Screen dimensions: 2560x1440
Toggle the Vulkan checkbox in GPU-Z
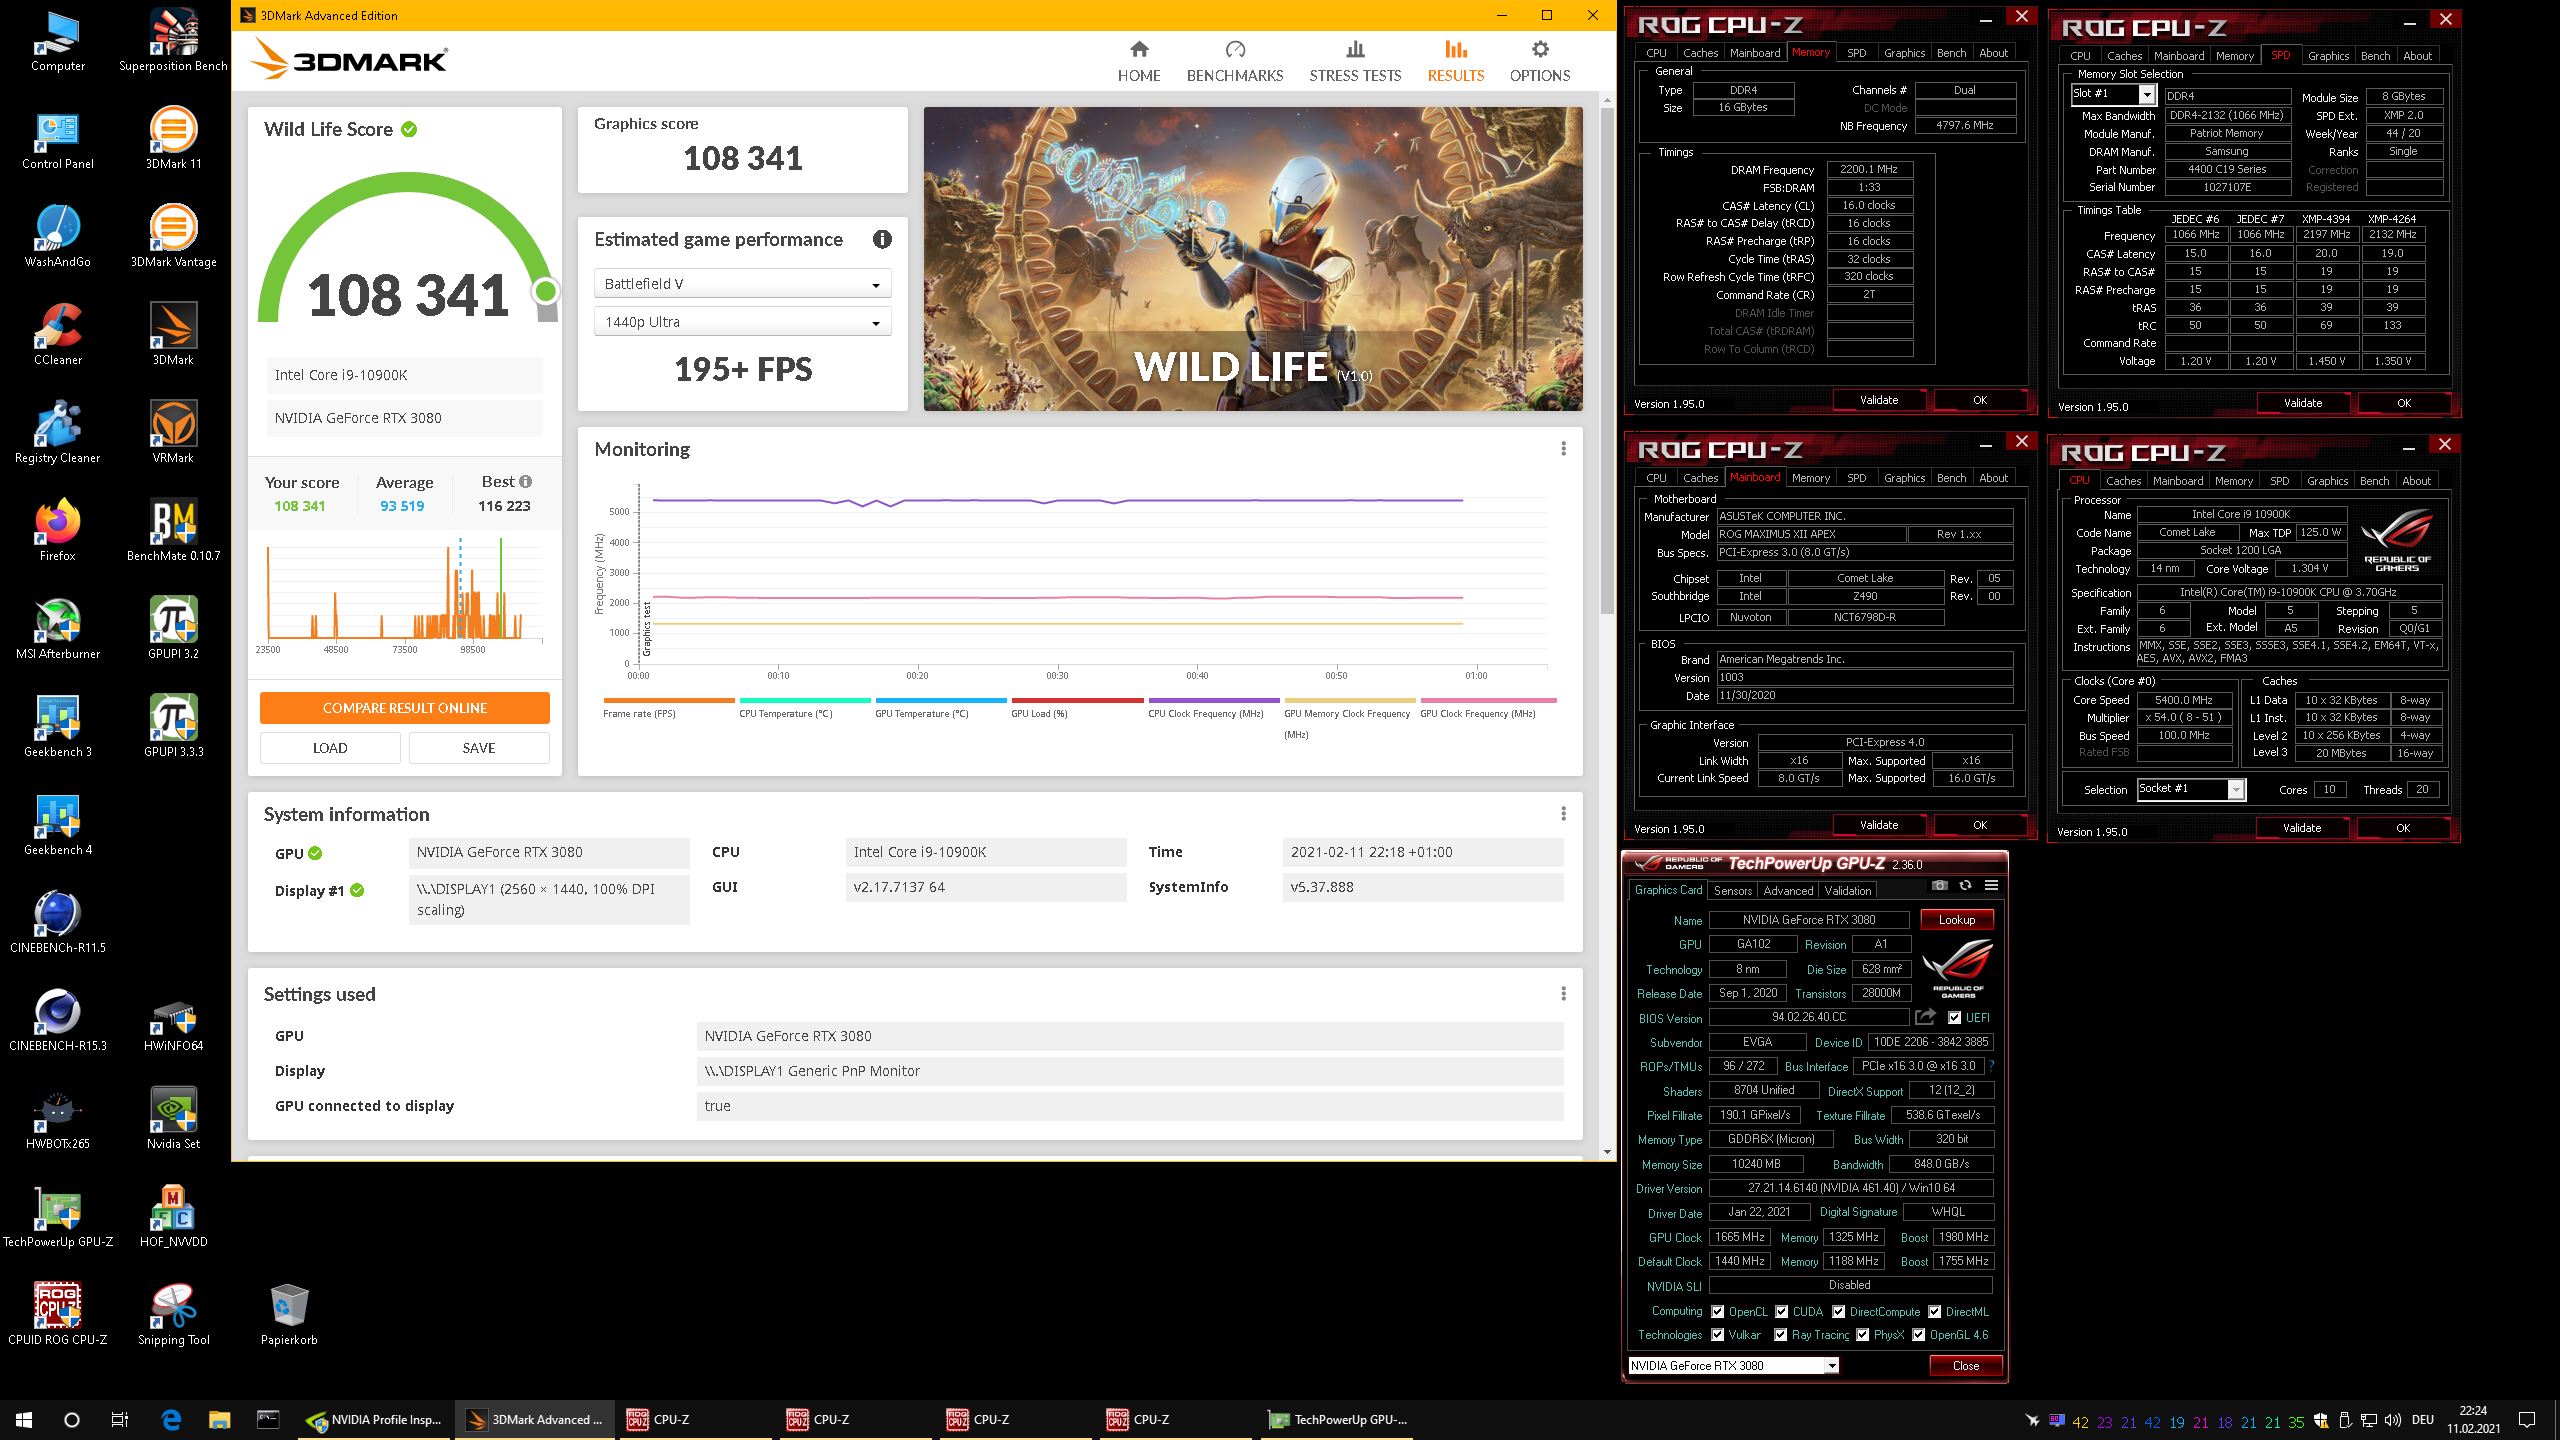1717,1335
